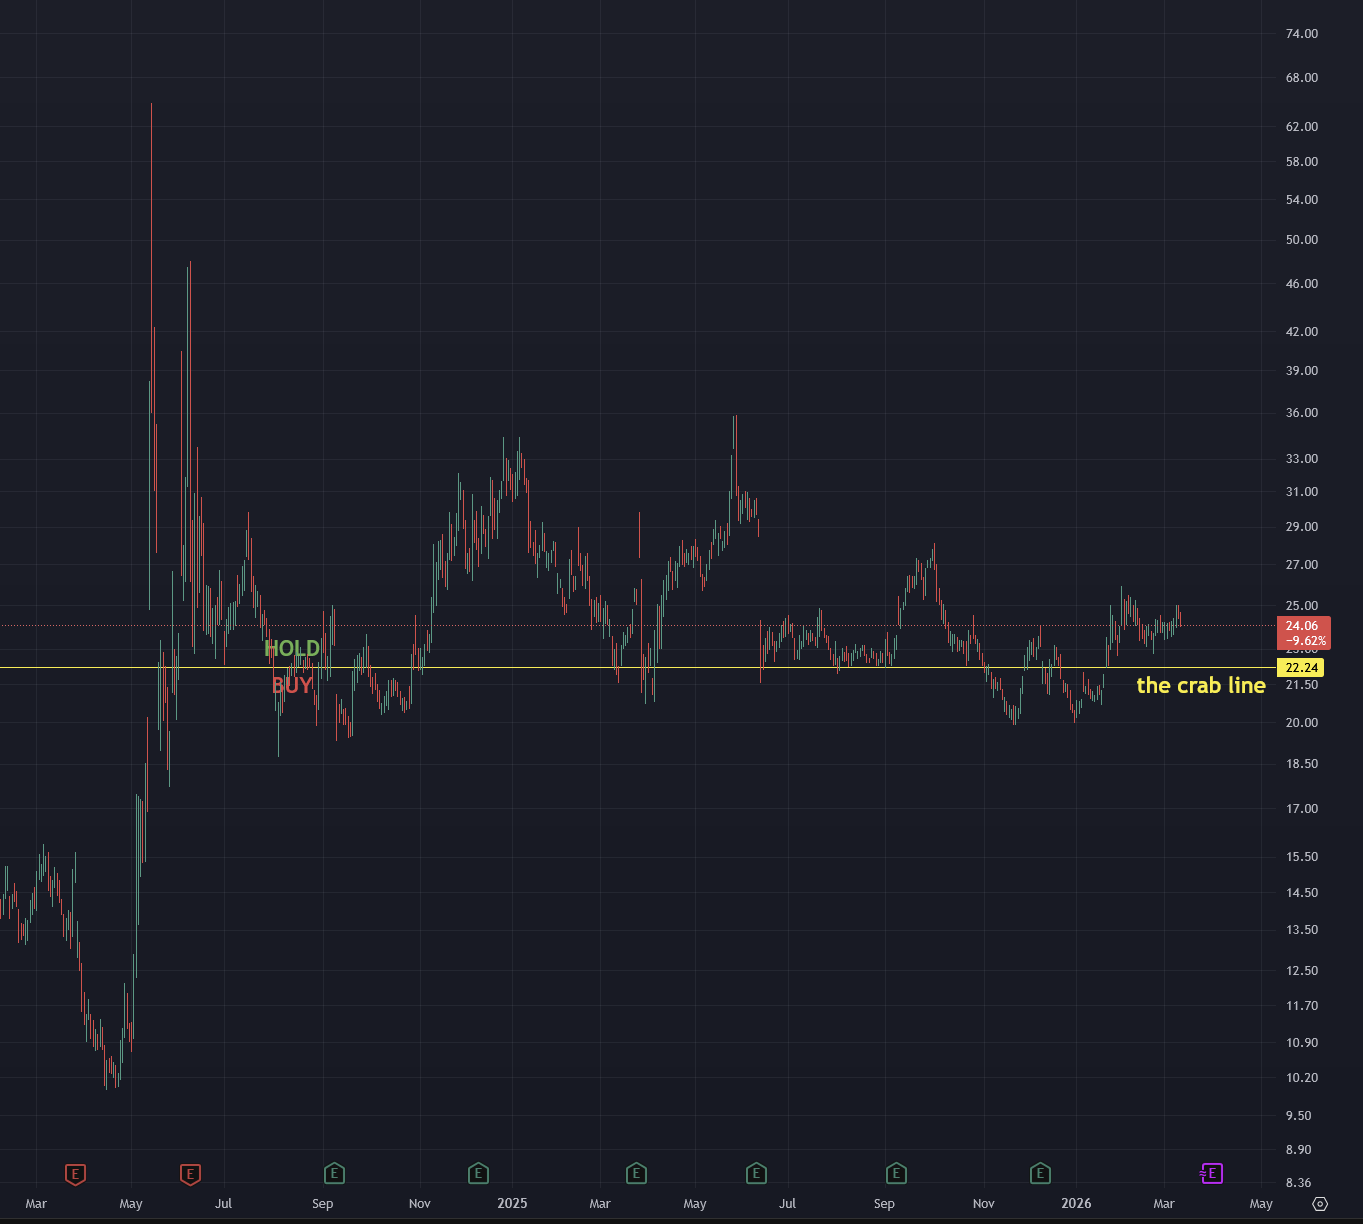Click the 36.00 price axis label
Viewport: 1363px width, 1224px height.
coord(1302,413)
